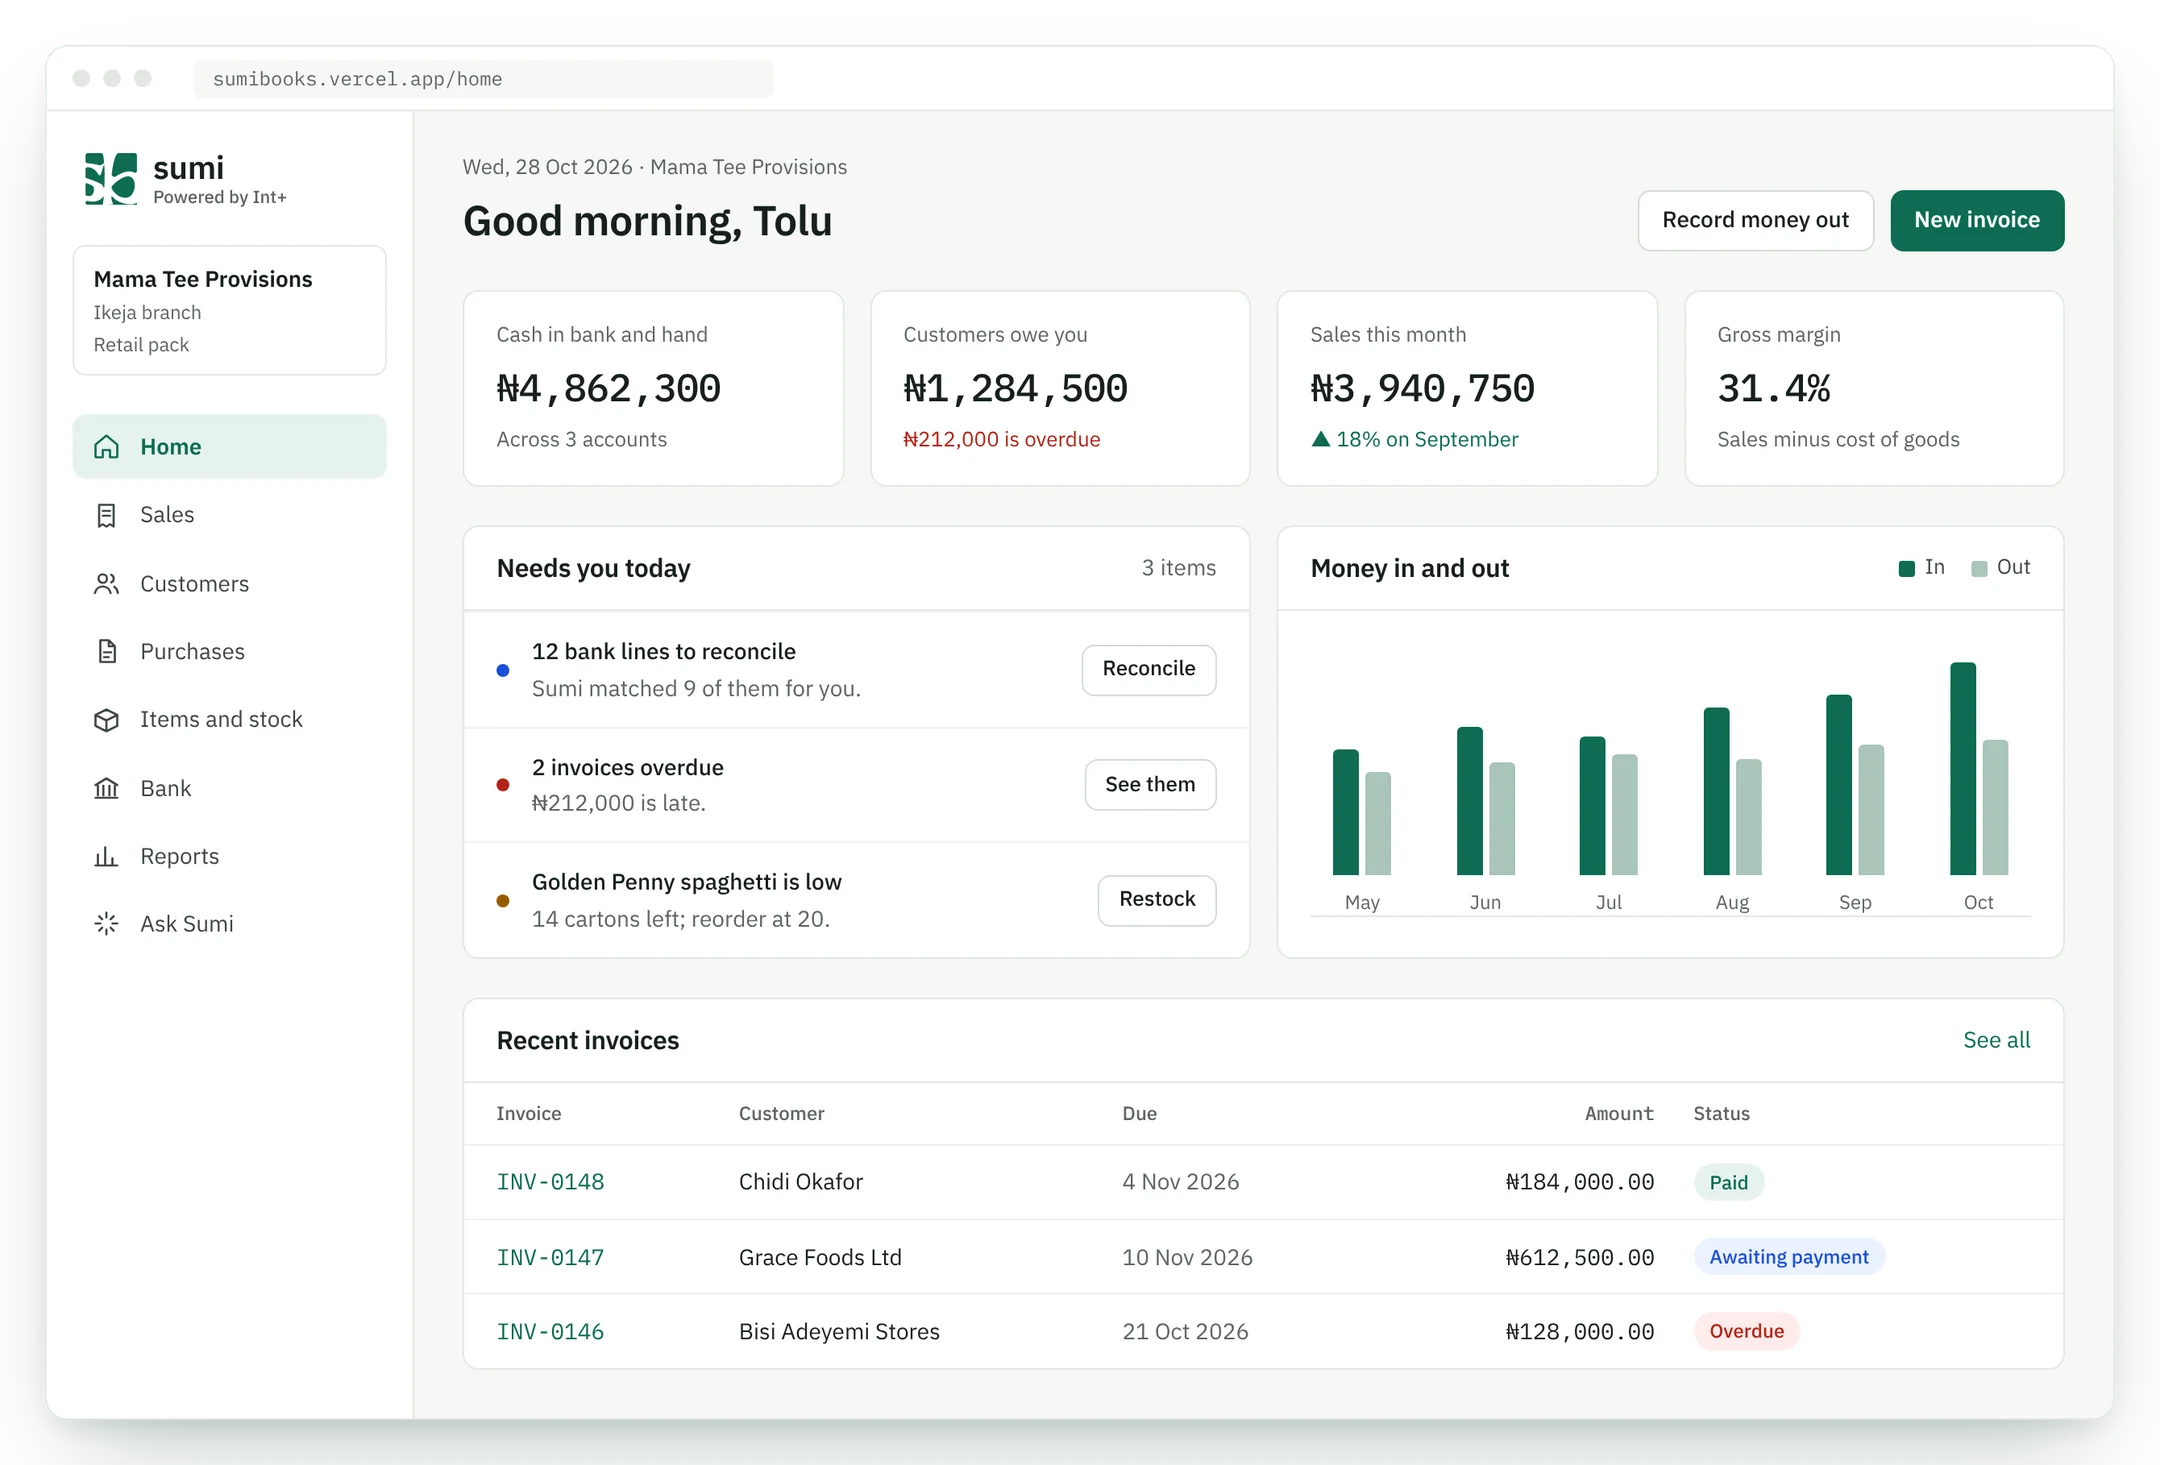Click the New invoice button

tap(1977, 220)
